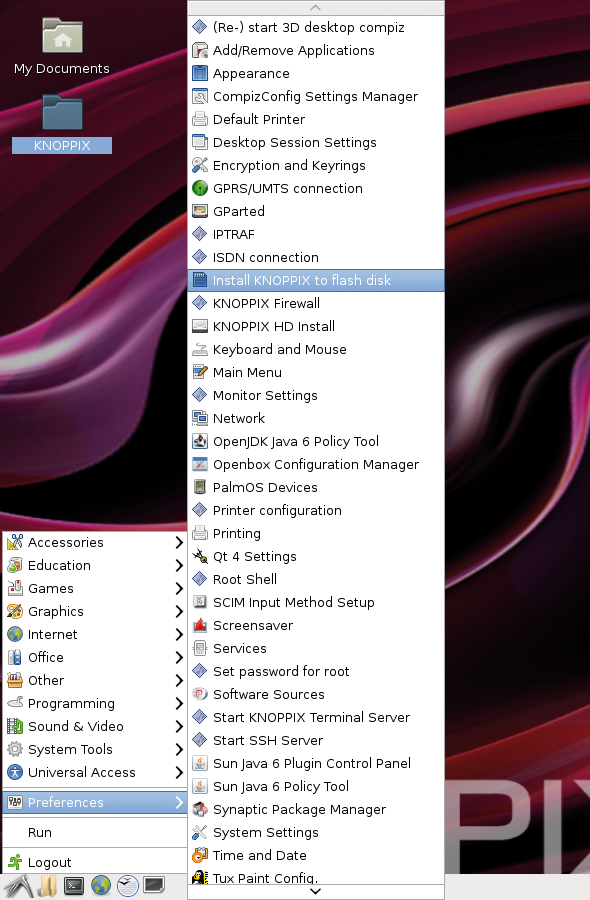Select the IPTRAF entry
This screenshot has height=900, width=590.
[x=316, y=234]
